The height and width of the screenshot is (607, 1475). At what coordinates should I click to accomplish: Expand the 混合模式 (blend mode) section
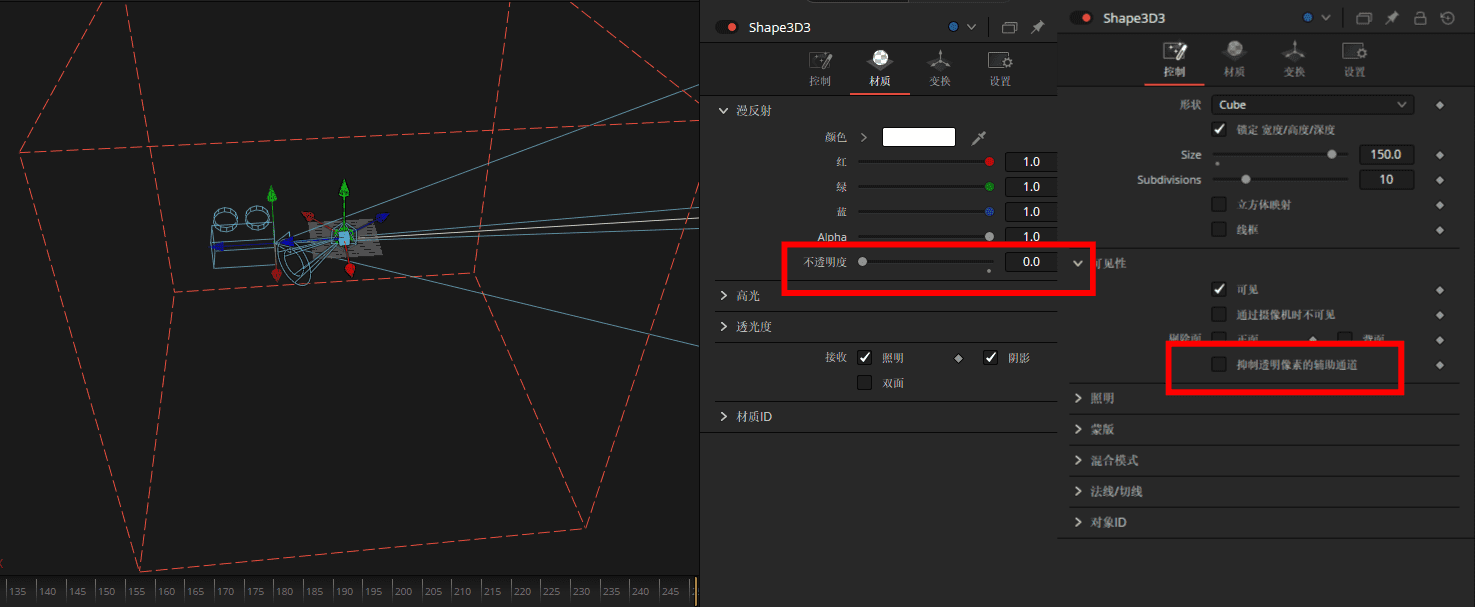[1113, 461]
